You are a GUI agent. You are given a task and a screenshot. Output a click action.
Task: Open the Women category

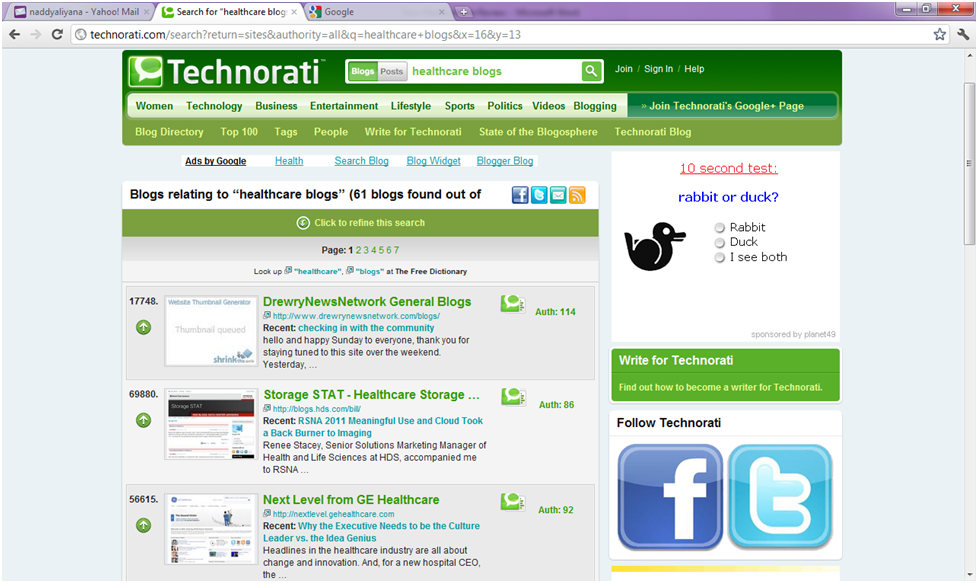pos(154,106)
